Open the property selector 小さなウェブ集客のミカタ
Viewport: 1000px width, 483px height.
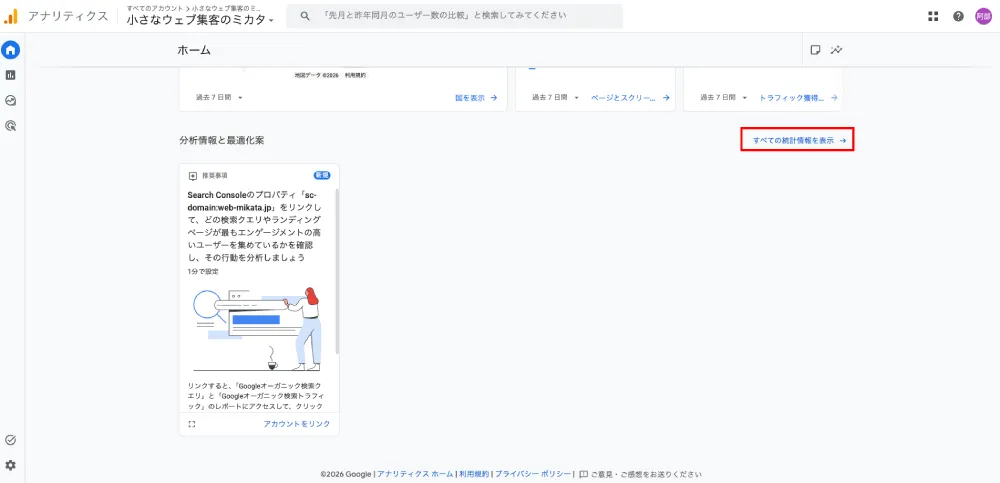click(x=200, y=20)
